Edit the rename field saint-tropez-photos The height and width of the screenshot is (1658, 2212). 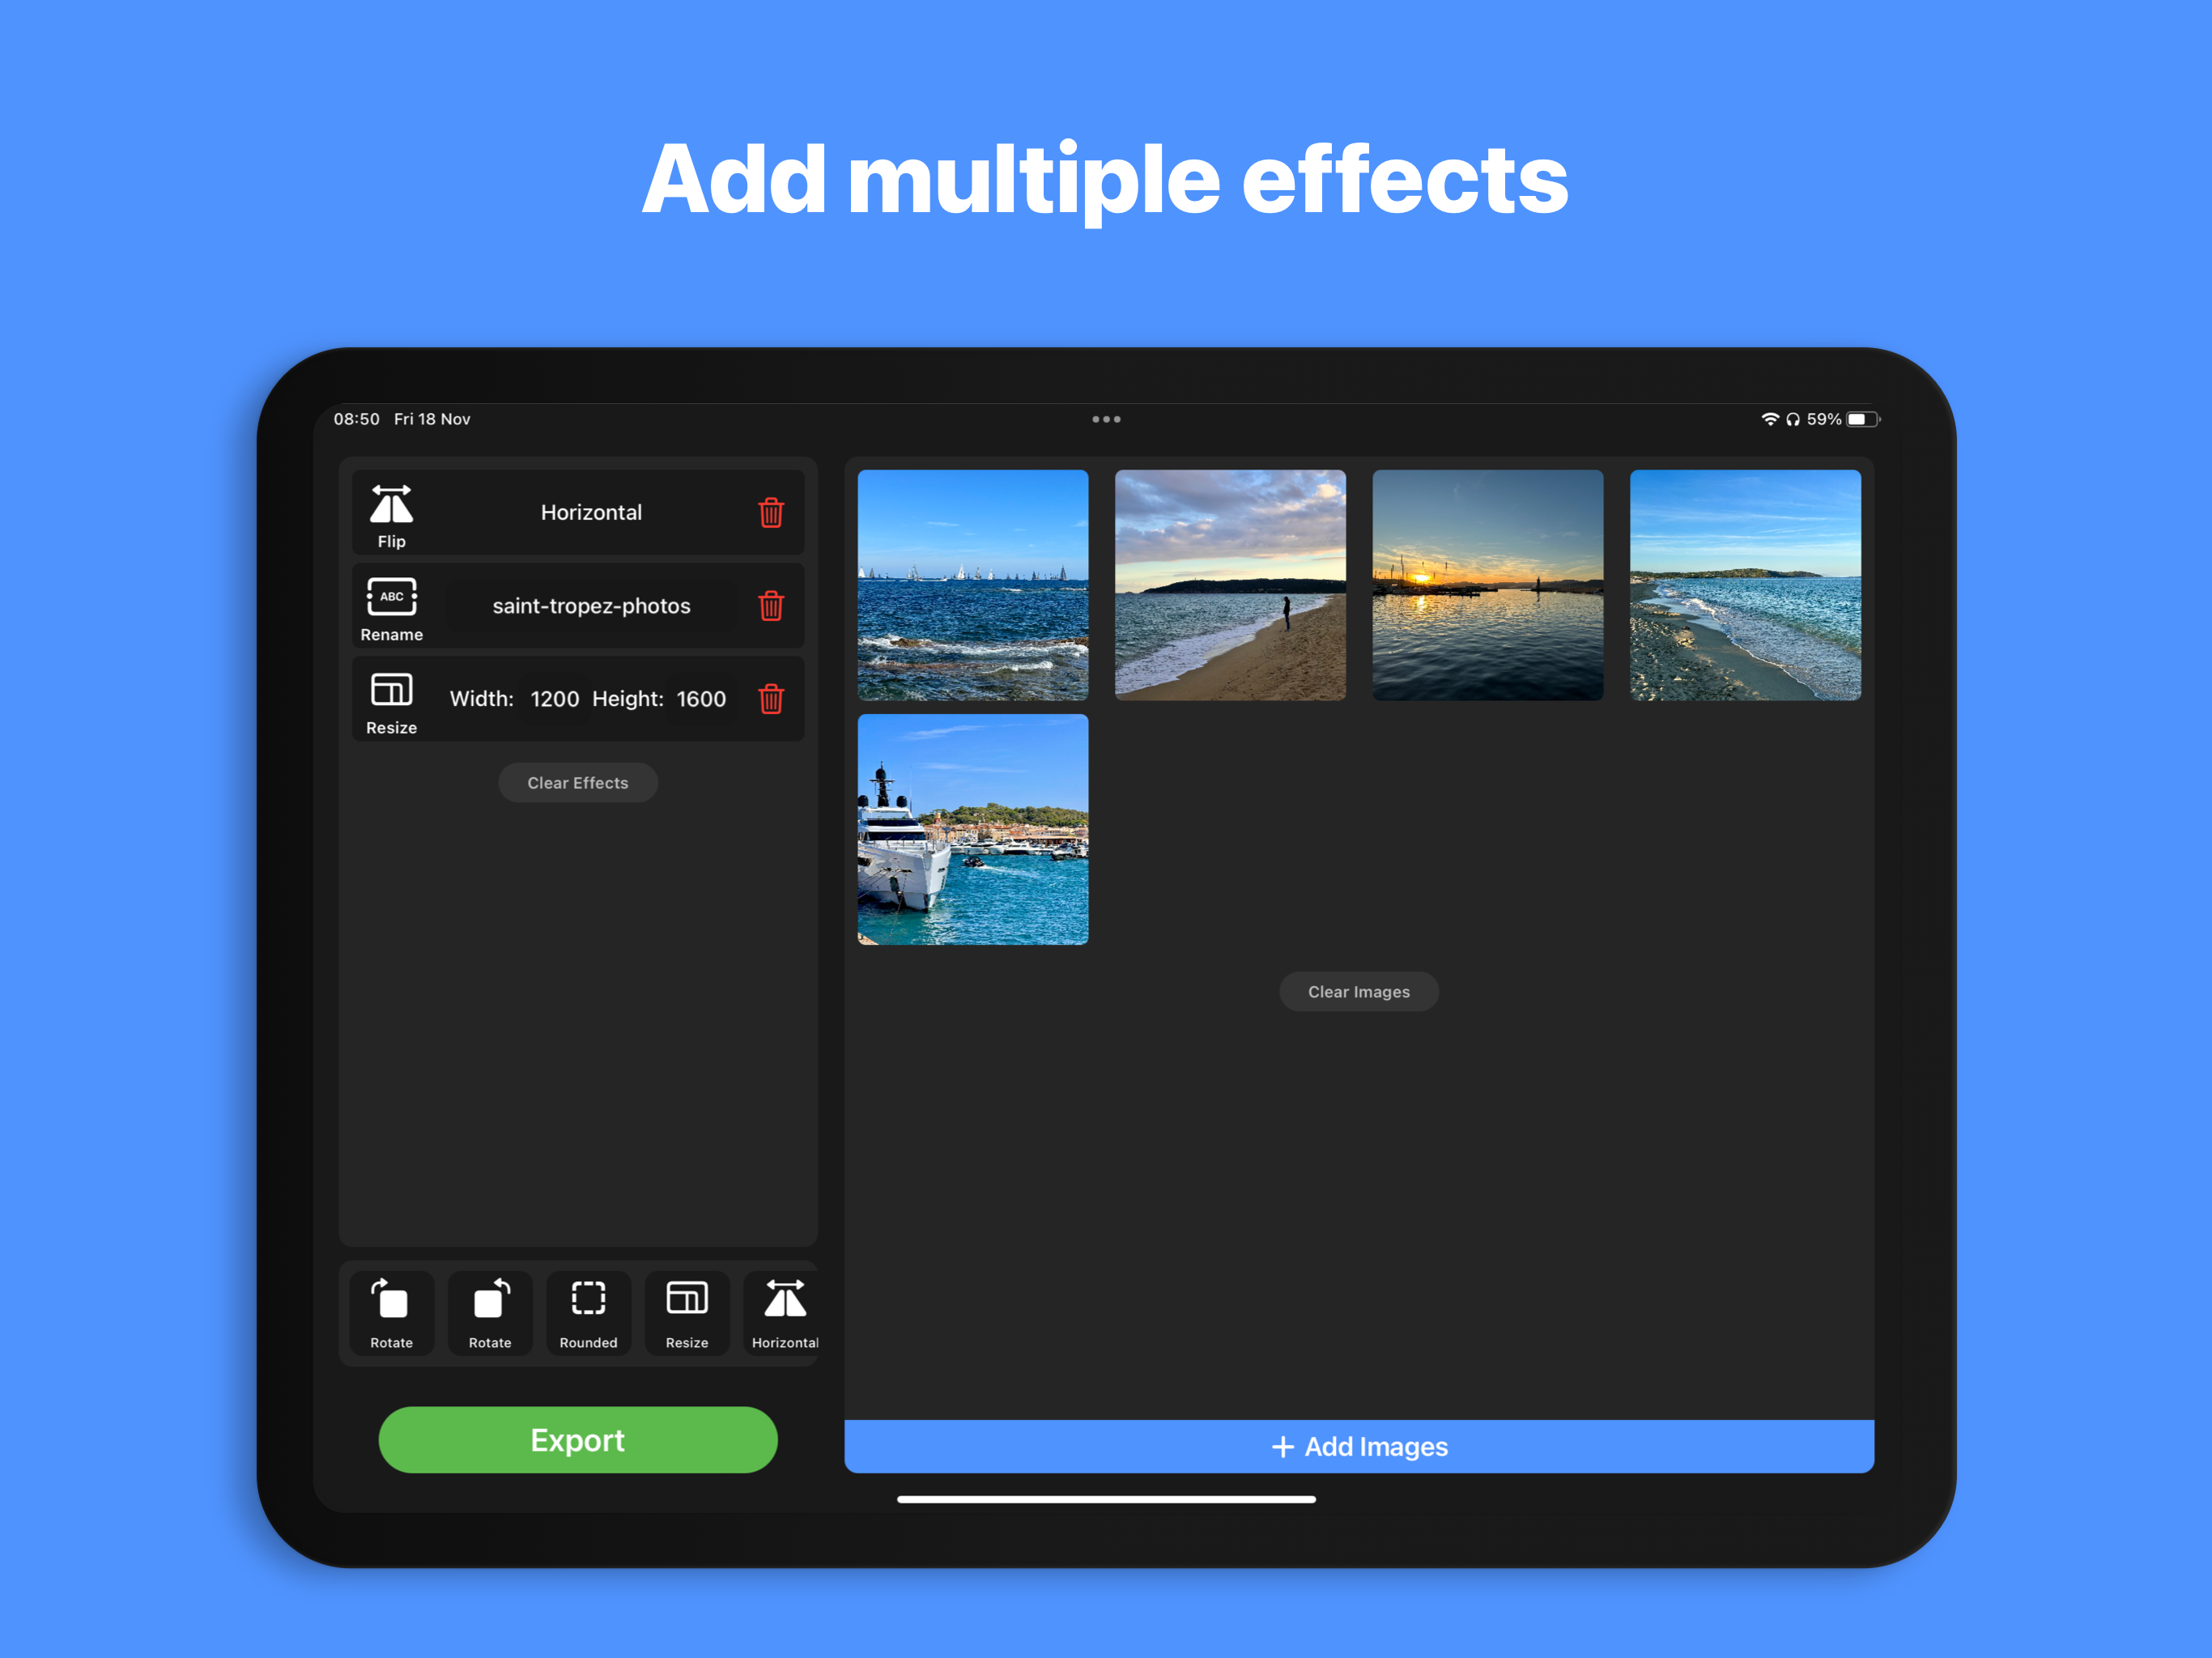pyautogui.click(x=591, y=606)
